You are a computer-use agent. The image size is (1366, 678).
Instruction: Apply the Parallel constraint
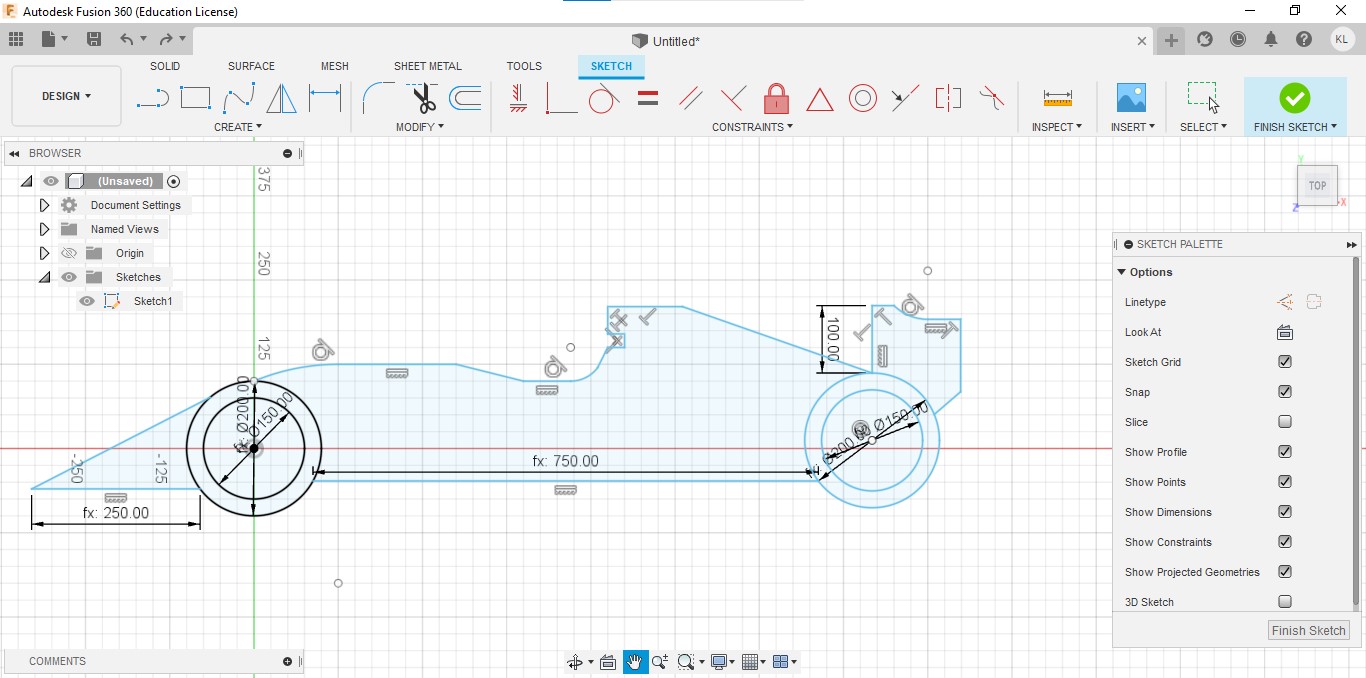pos(690,98)
